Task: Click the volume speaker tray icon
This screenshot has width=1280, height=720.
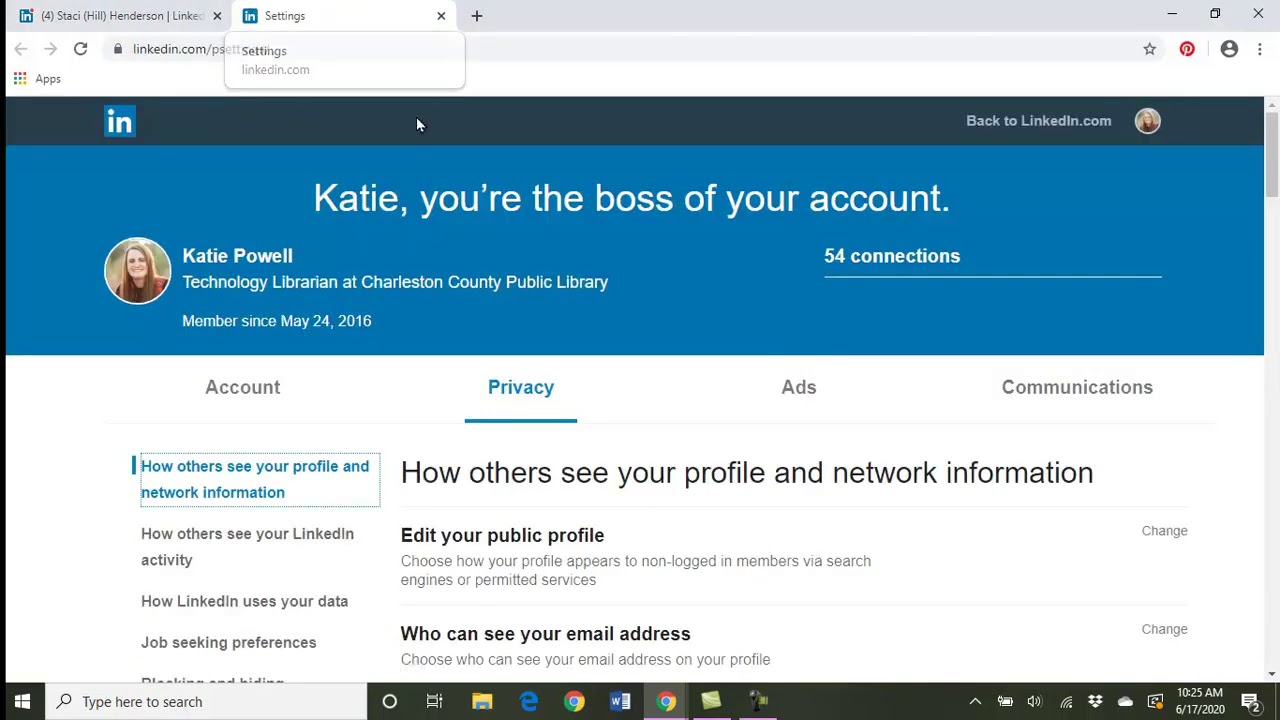Action: pyautogui.click(x=1034, y=702)
